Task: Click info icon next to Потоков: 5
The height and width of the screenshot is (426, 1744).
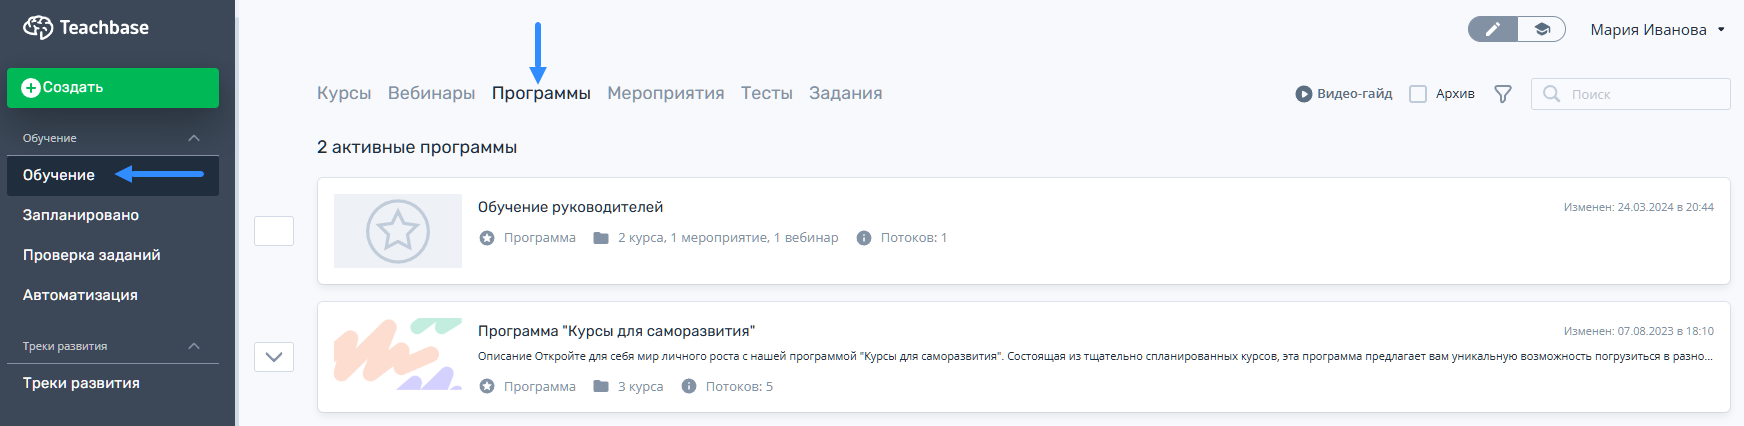Action: point(689,386)
